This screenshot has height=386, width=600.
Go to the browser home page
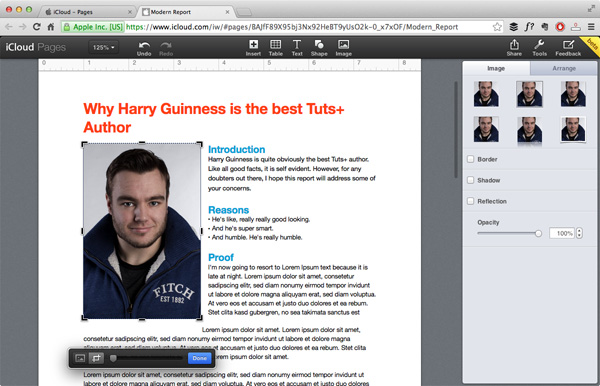pos(51,27)
